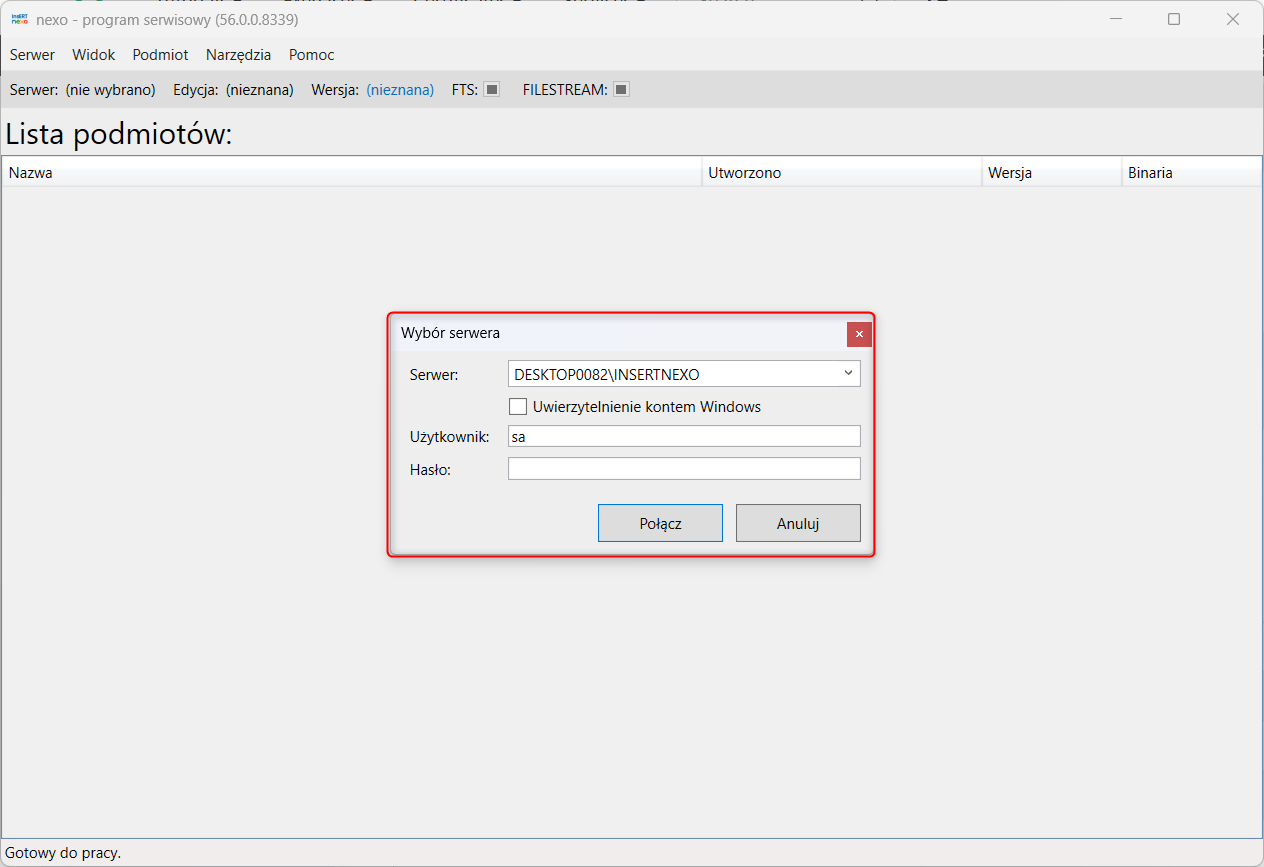The image size is (1264, 867).
Task: Close the Wybór serwera dialog
Action: point(859,334)
